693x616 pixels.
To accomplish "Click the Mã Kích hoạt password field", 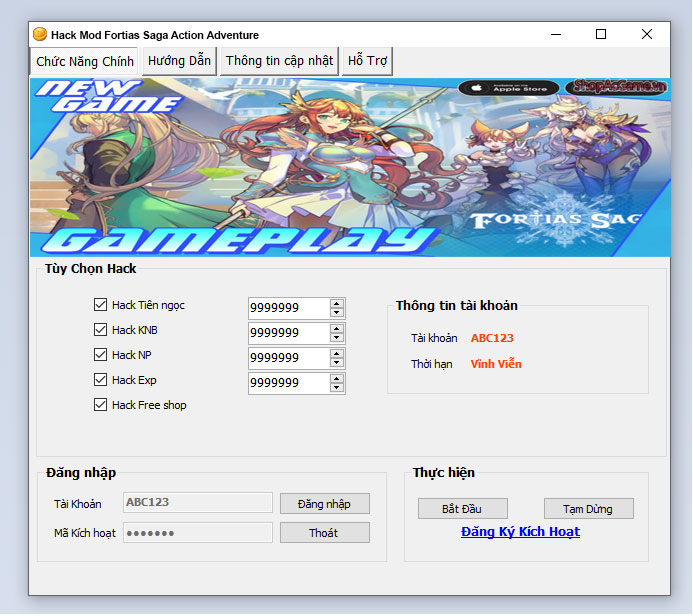I will [197, 533].
